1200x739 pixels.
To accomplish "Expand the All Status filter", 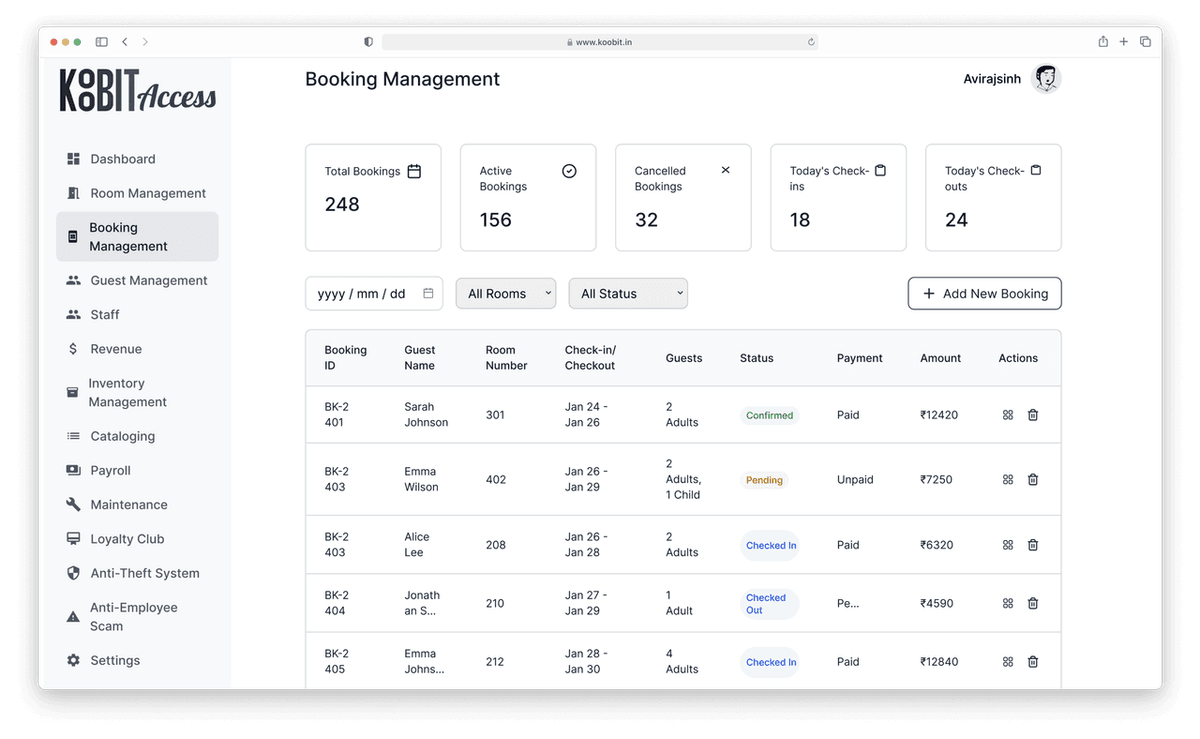I will (x=627, y=293).
